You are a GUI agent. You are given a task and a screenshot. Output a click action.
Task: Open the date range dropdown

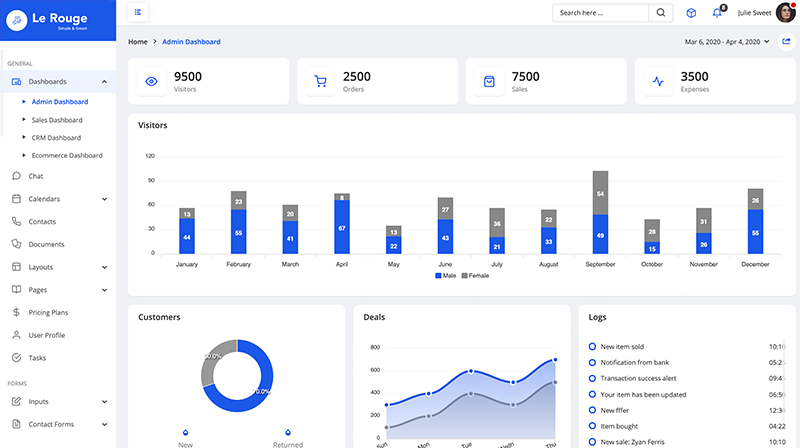728,42
